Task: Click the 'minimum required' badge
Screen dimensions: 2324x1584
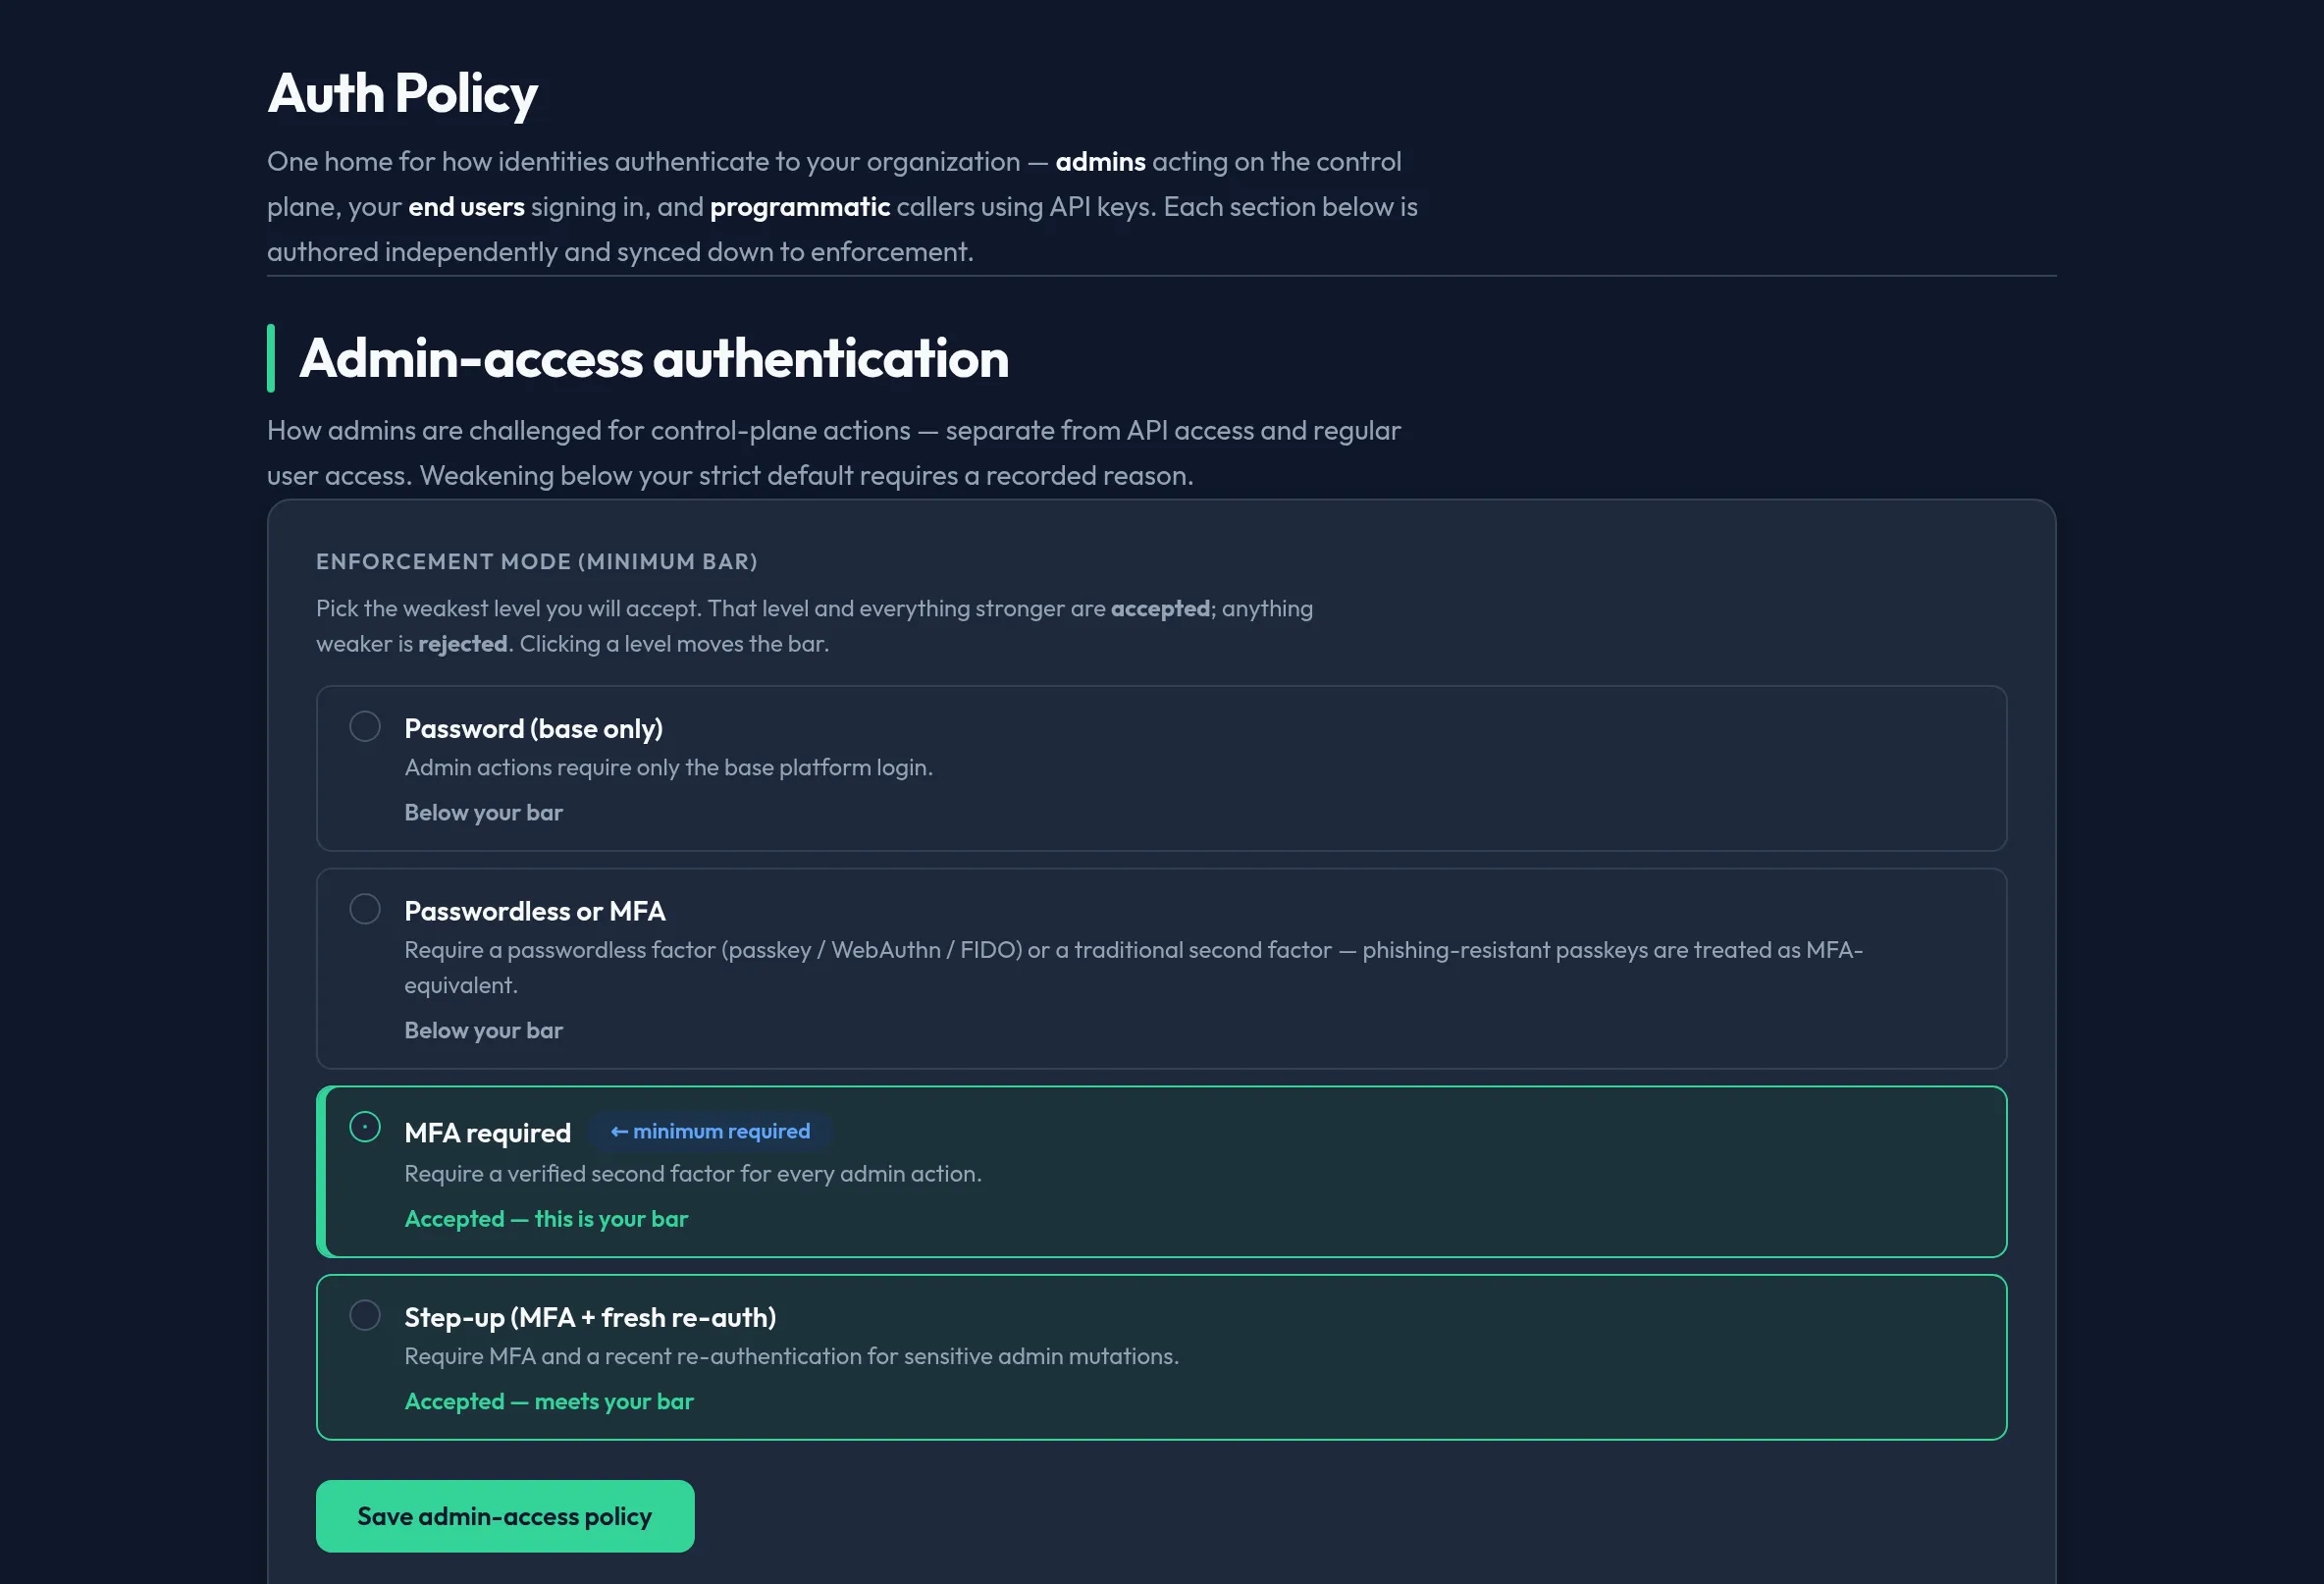Action: [710, 1131]
